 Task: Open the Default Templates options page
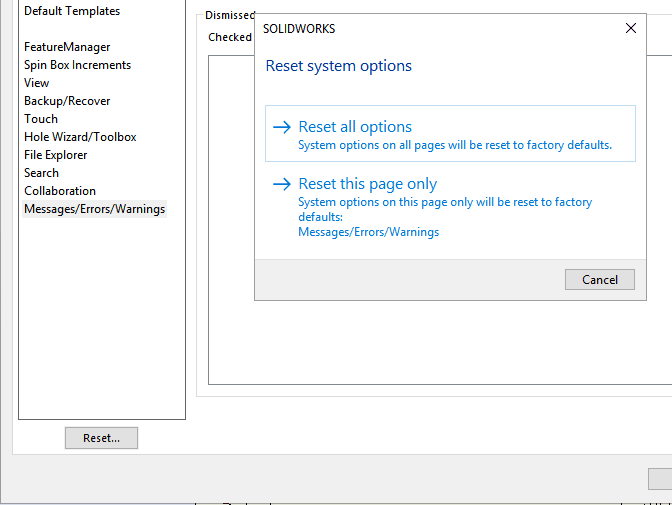point(72,11)
